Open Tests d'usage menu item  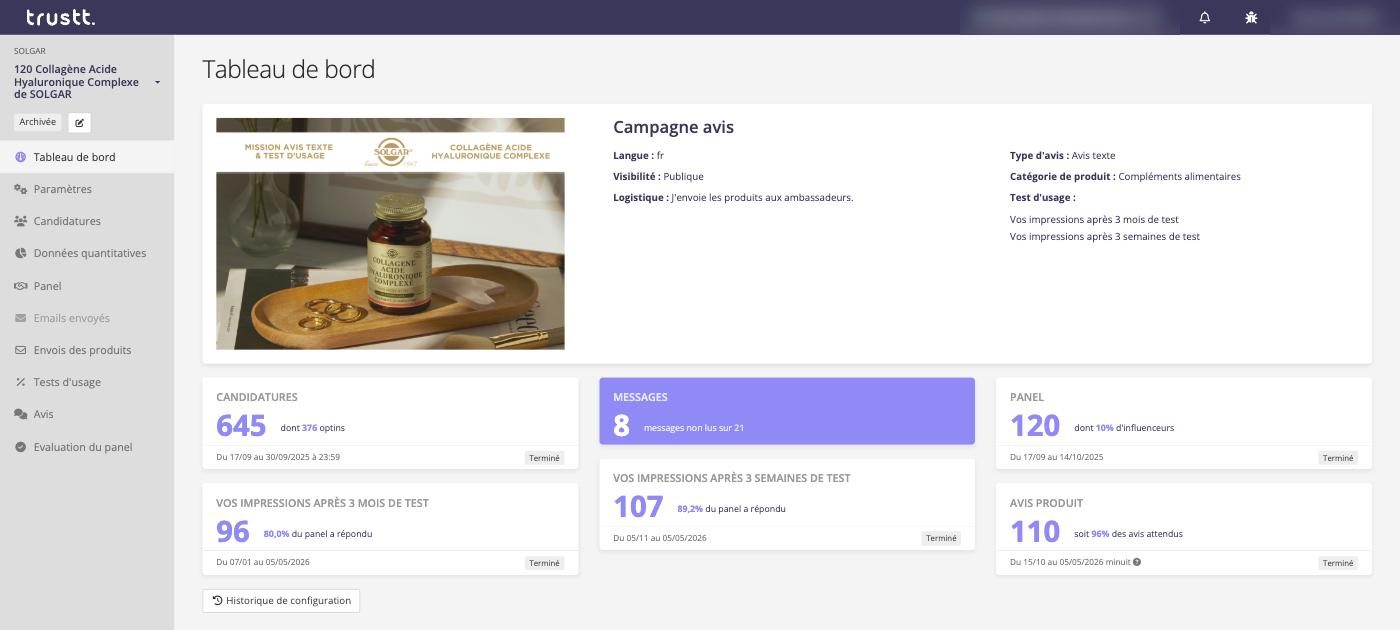pyautogui.click(x=87, y=382)
